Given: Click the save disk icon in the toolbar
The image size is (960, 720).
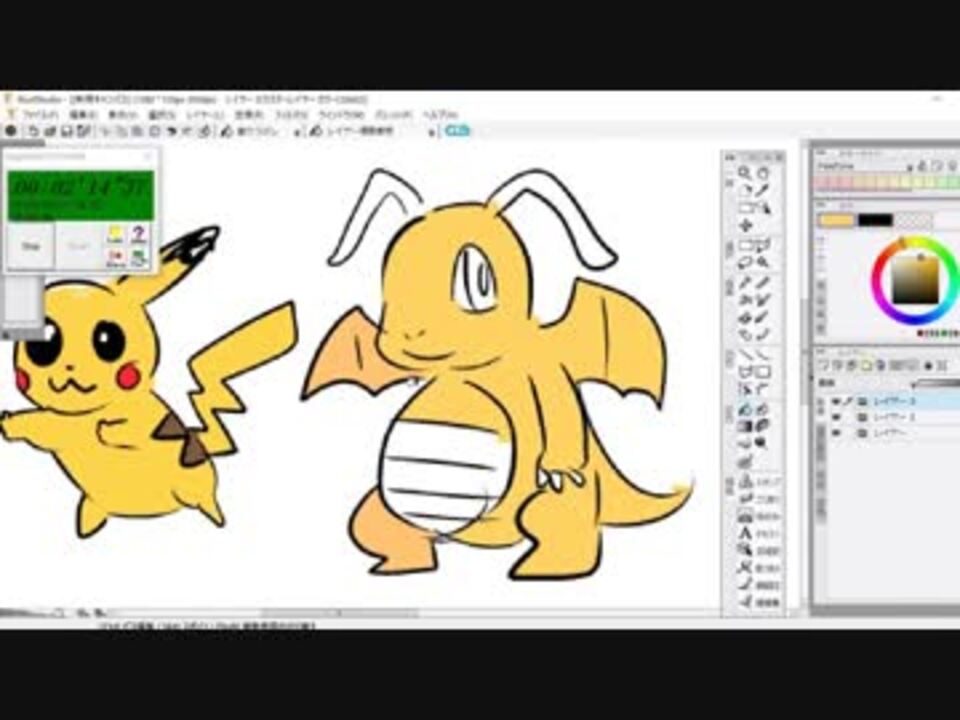Looking at the screenshot, I should [67, 131].
